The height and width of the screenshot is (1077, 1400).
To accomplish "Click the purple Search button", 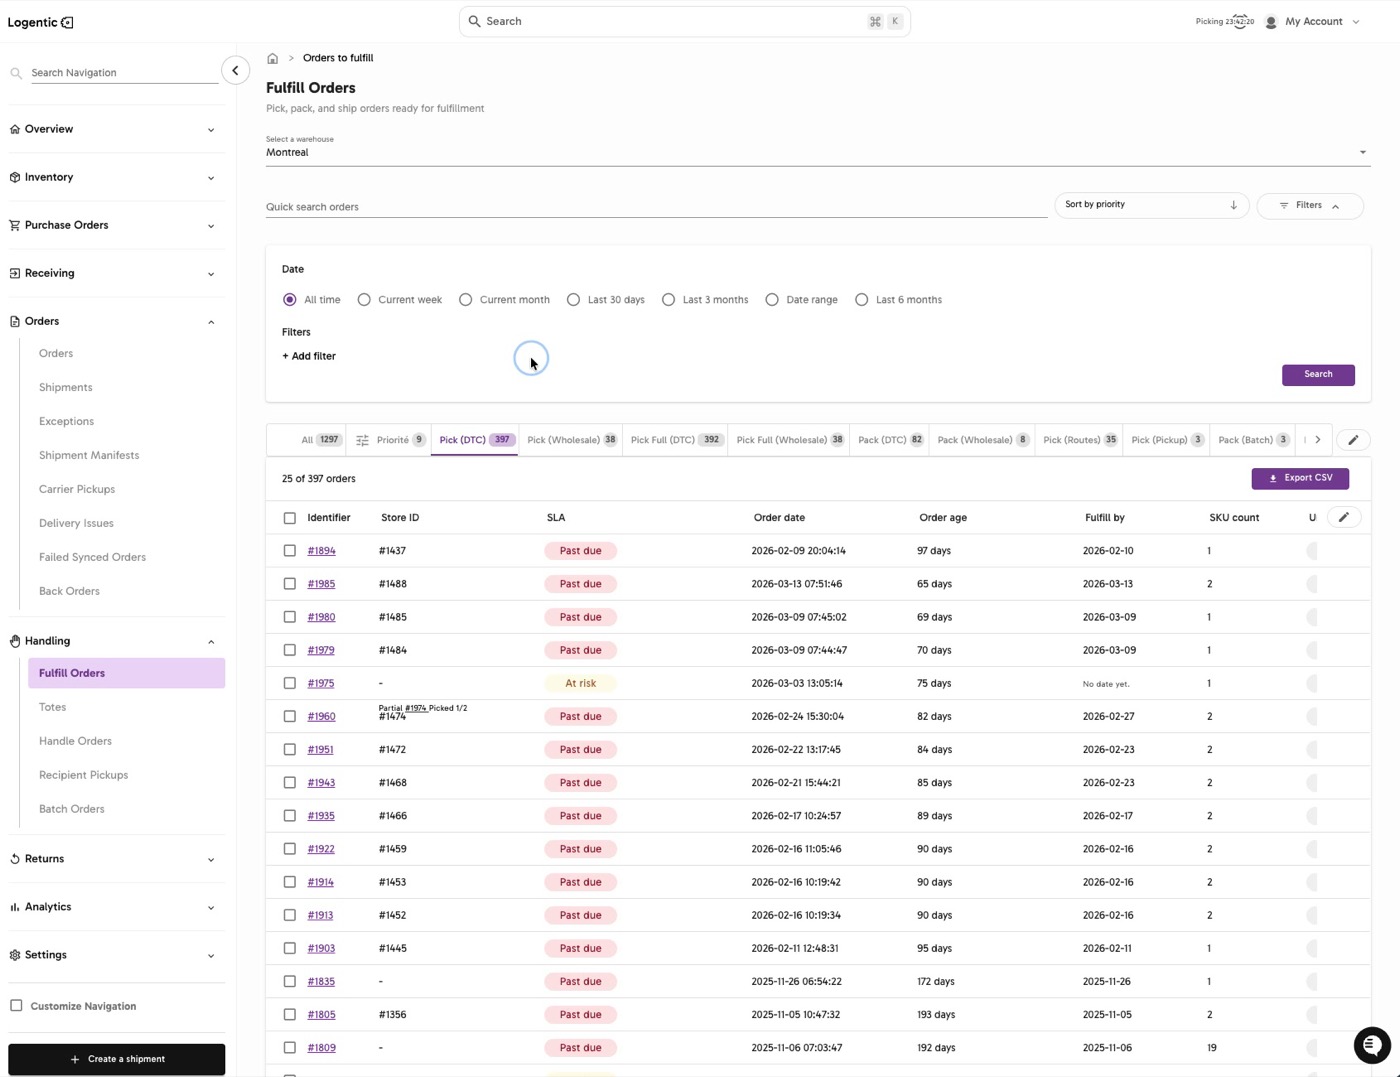I will 1318,375.
